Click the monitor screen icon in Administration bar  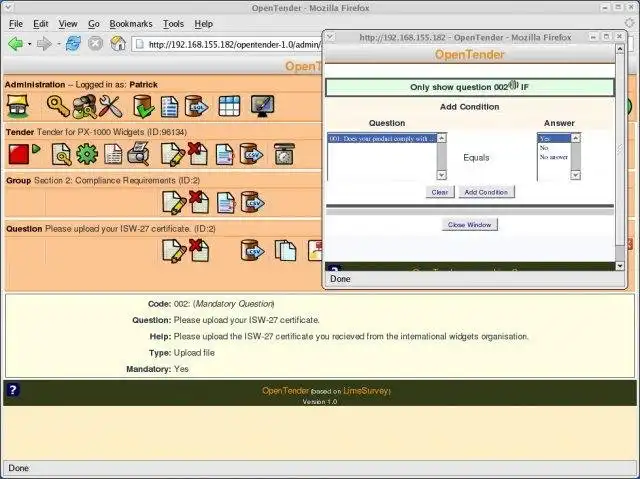click(262, 106)
